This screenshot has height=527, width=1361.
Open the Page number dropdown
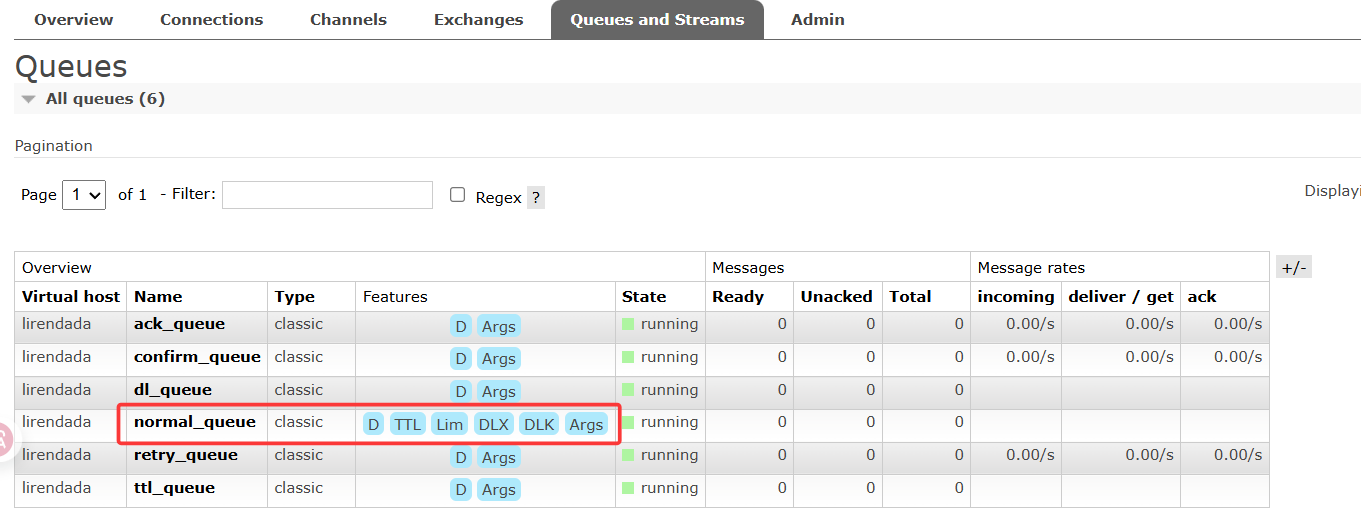(84, 195)
